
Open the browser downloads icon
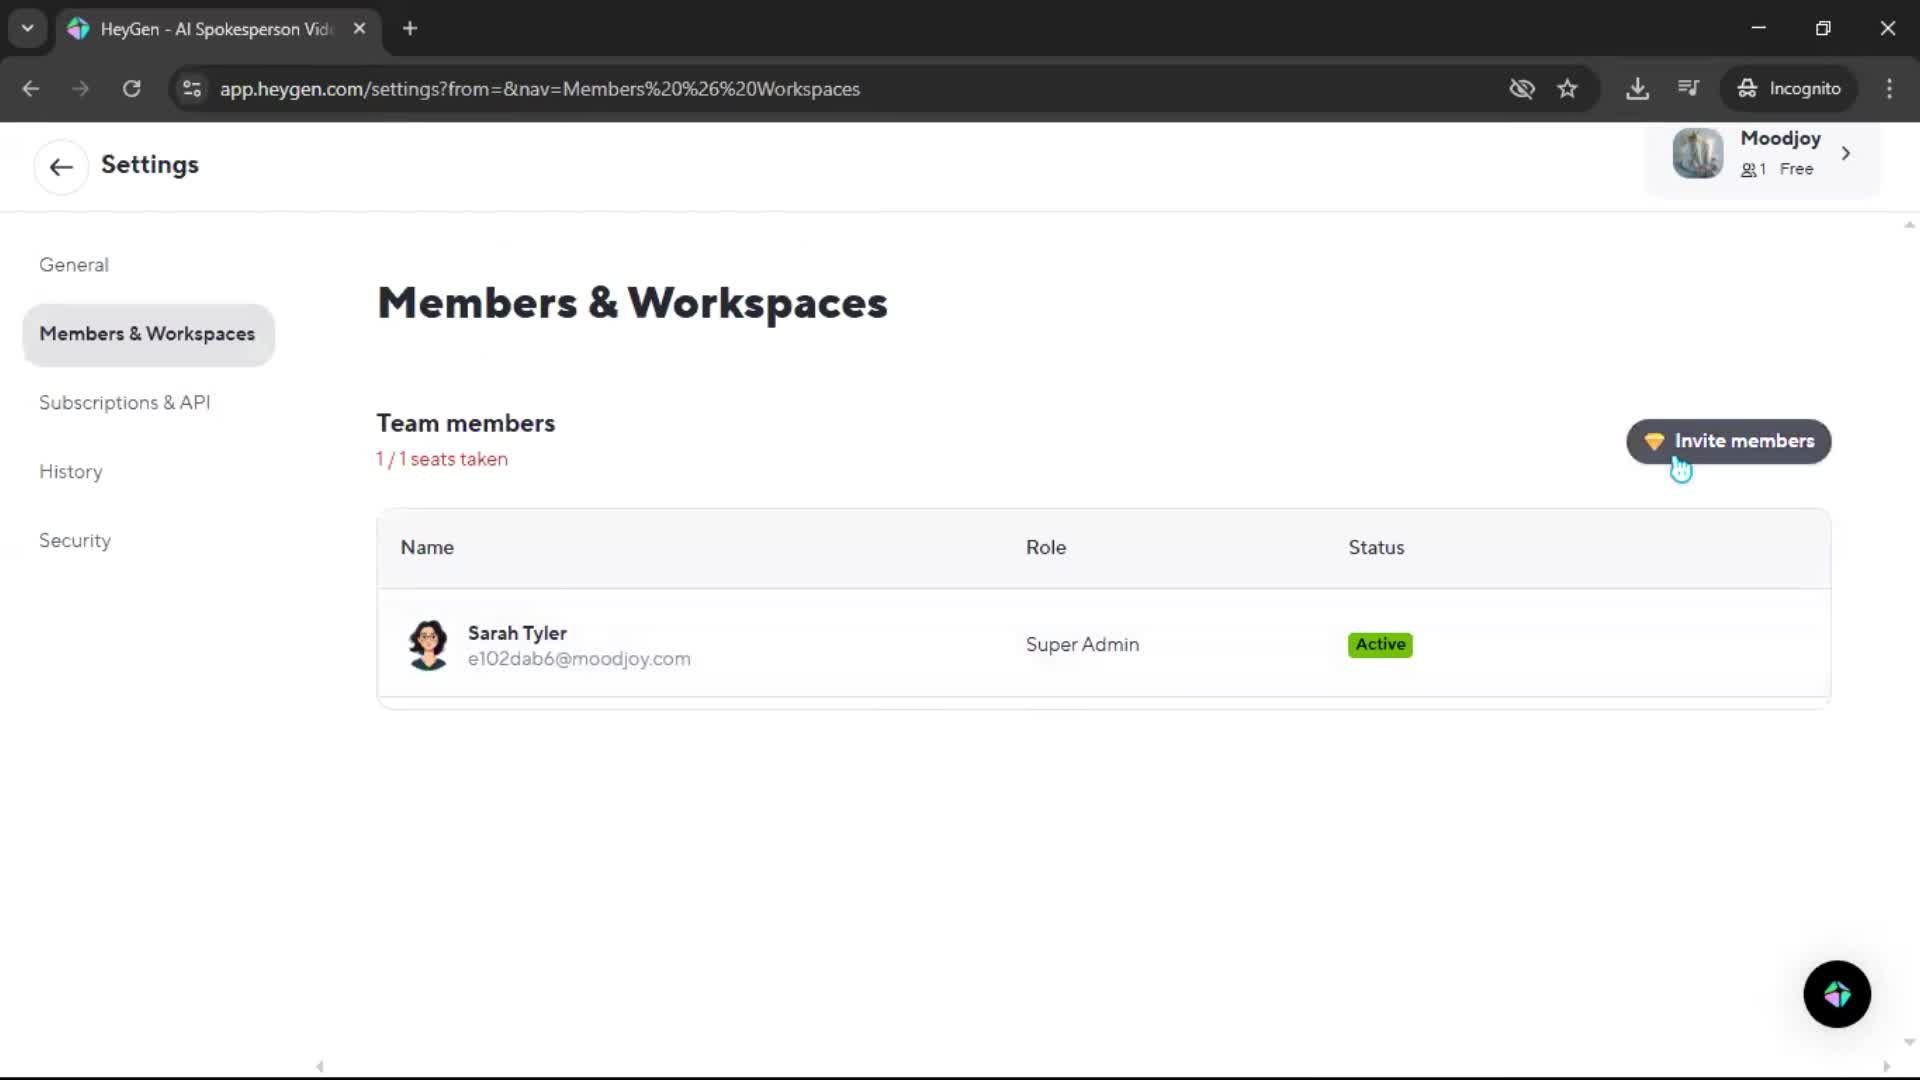pyautogui.click(x=1637, y=89)
